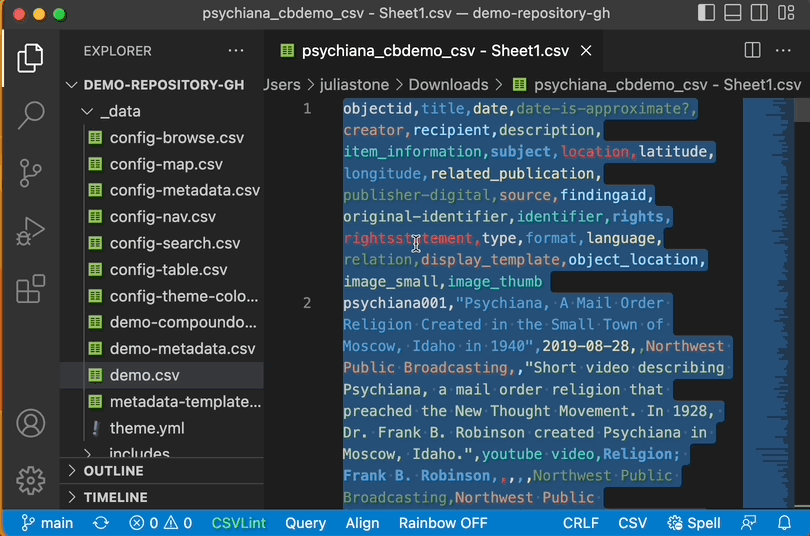The image size is (810, 536).
Task: Click the Spell checker status item
Action: tap(694, 523)
